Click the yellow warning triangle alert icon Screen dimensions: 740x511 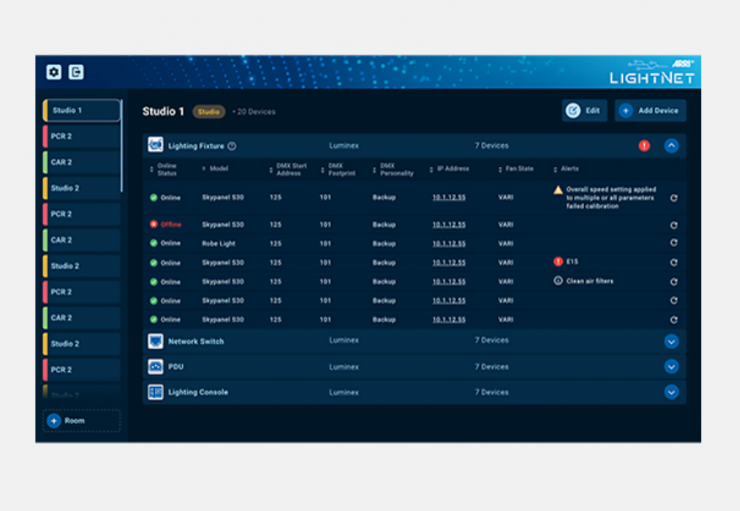[x=558, y=189]
